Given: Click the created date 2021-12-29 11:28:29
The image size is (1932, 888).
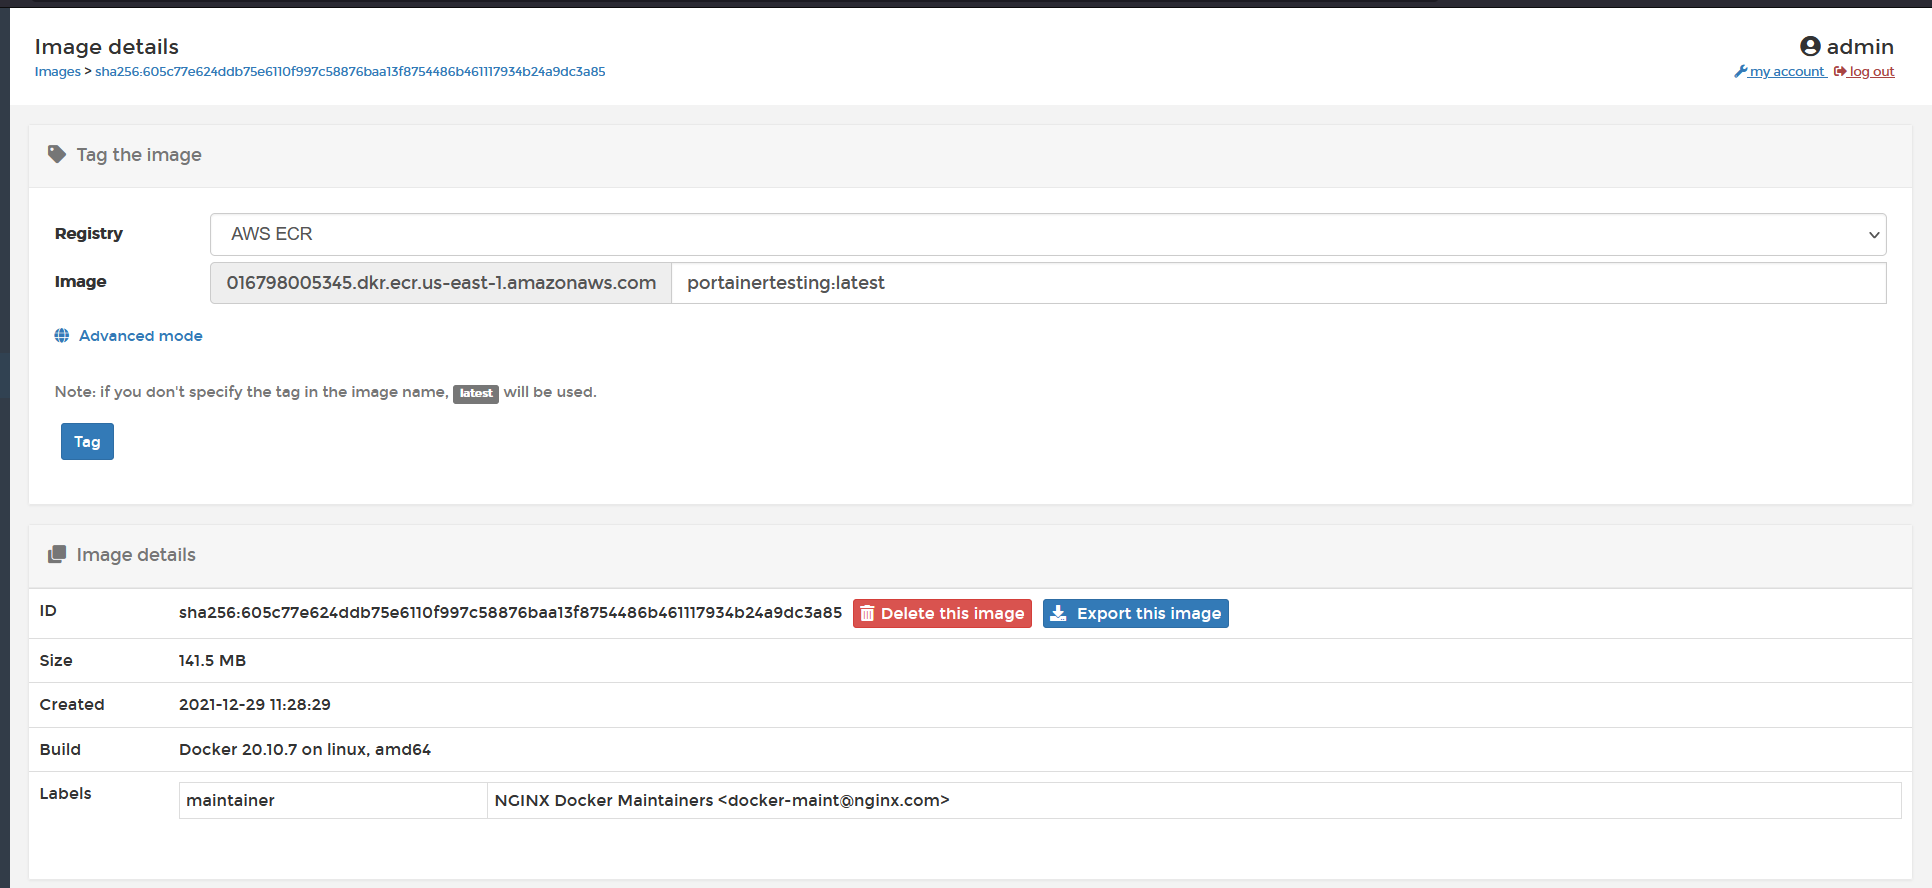Looking at the screenshot, I should 255,705.
